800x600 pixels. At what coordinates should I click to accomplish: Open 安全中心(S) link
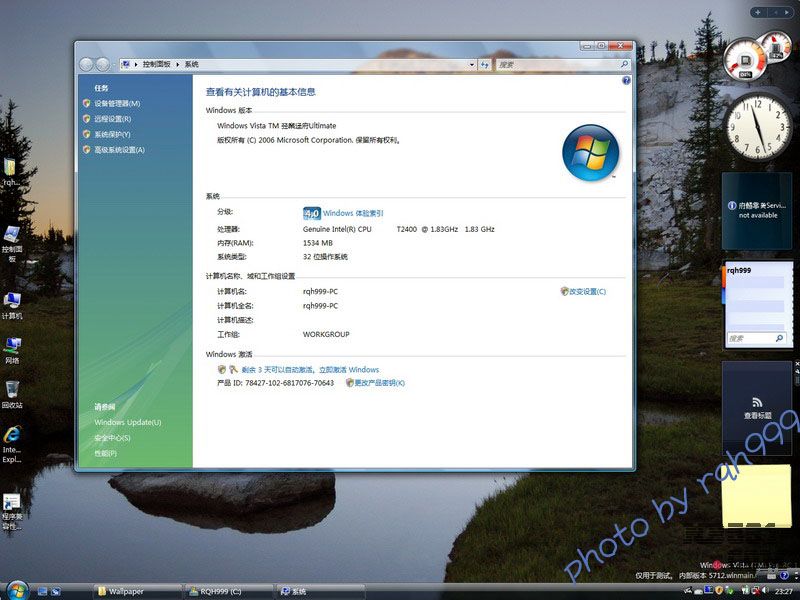click(x=112, y=438)
